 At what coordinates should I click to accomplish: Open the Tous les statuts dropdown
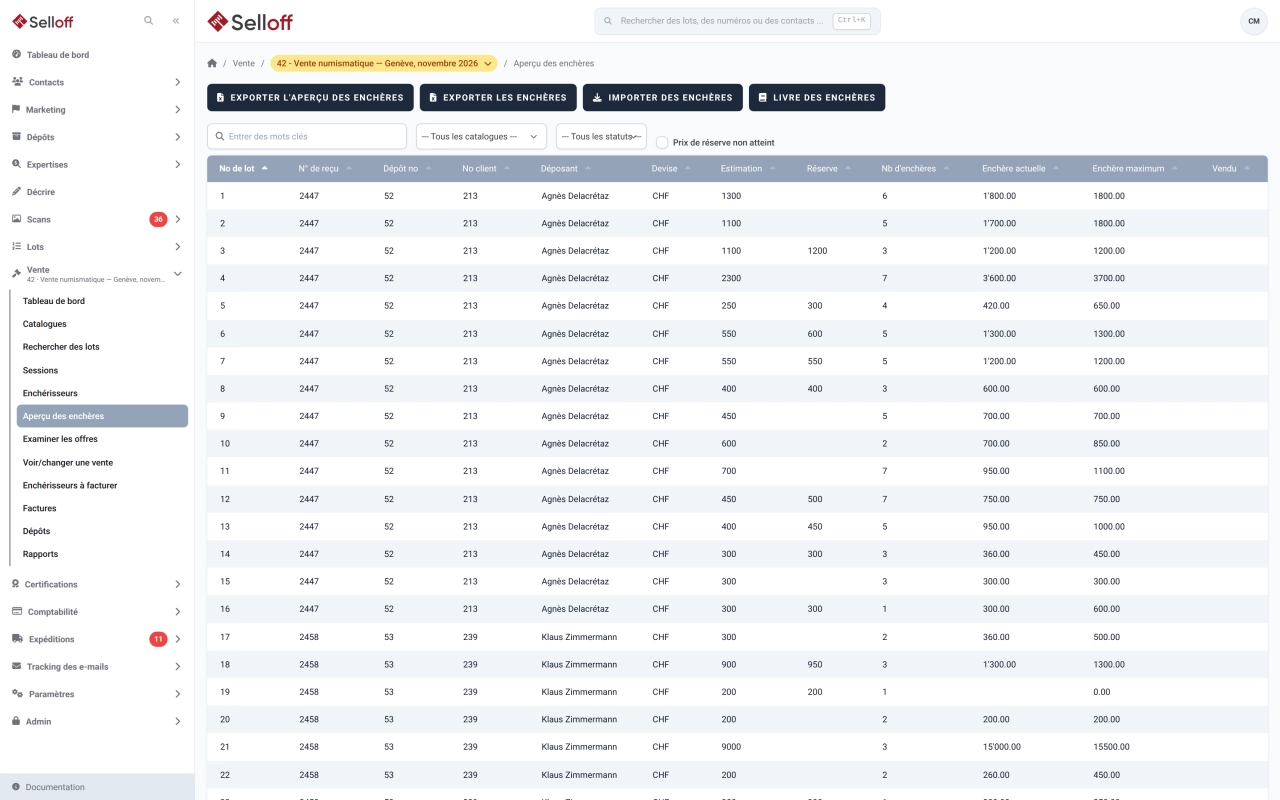(601, 136)
